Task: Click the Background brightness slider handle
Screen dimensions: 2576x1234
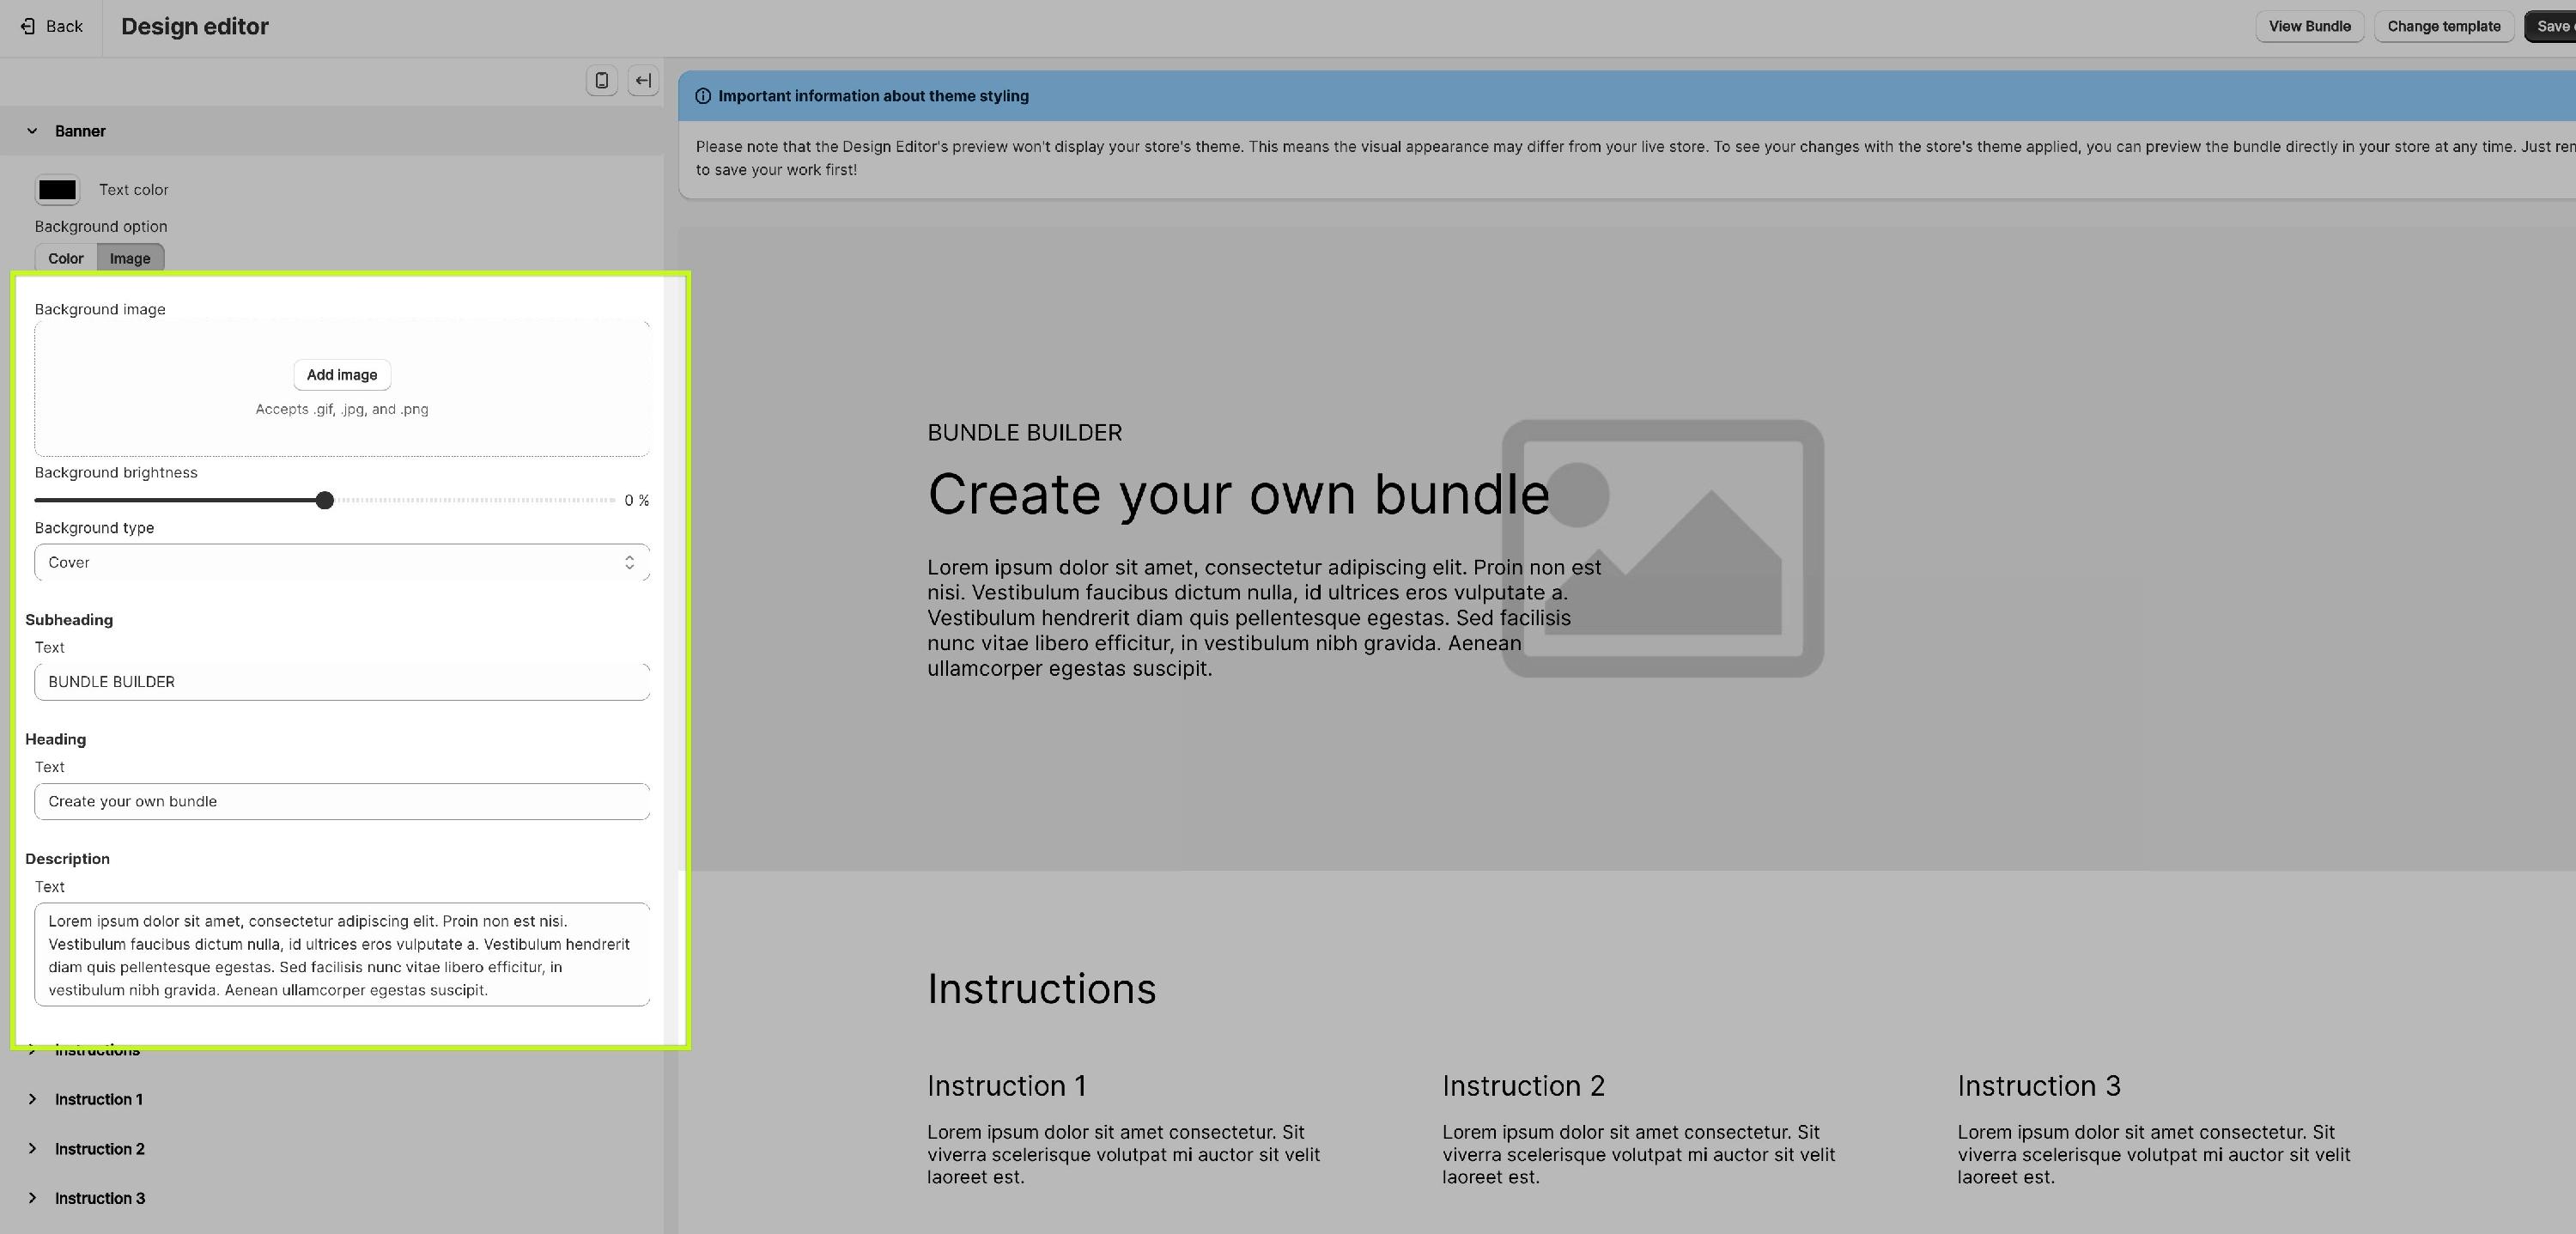Action: pyautogui.click(x=324, y=500)
